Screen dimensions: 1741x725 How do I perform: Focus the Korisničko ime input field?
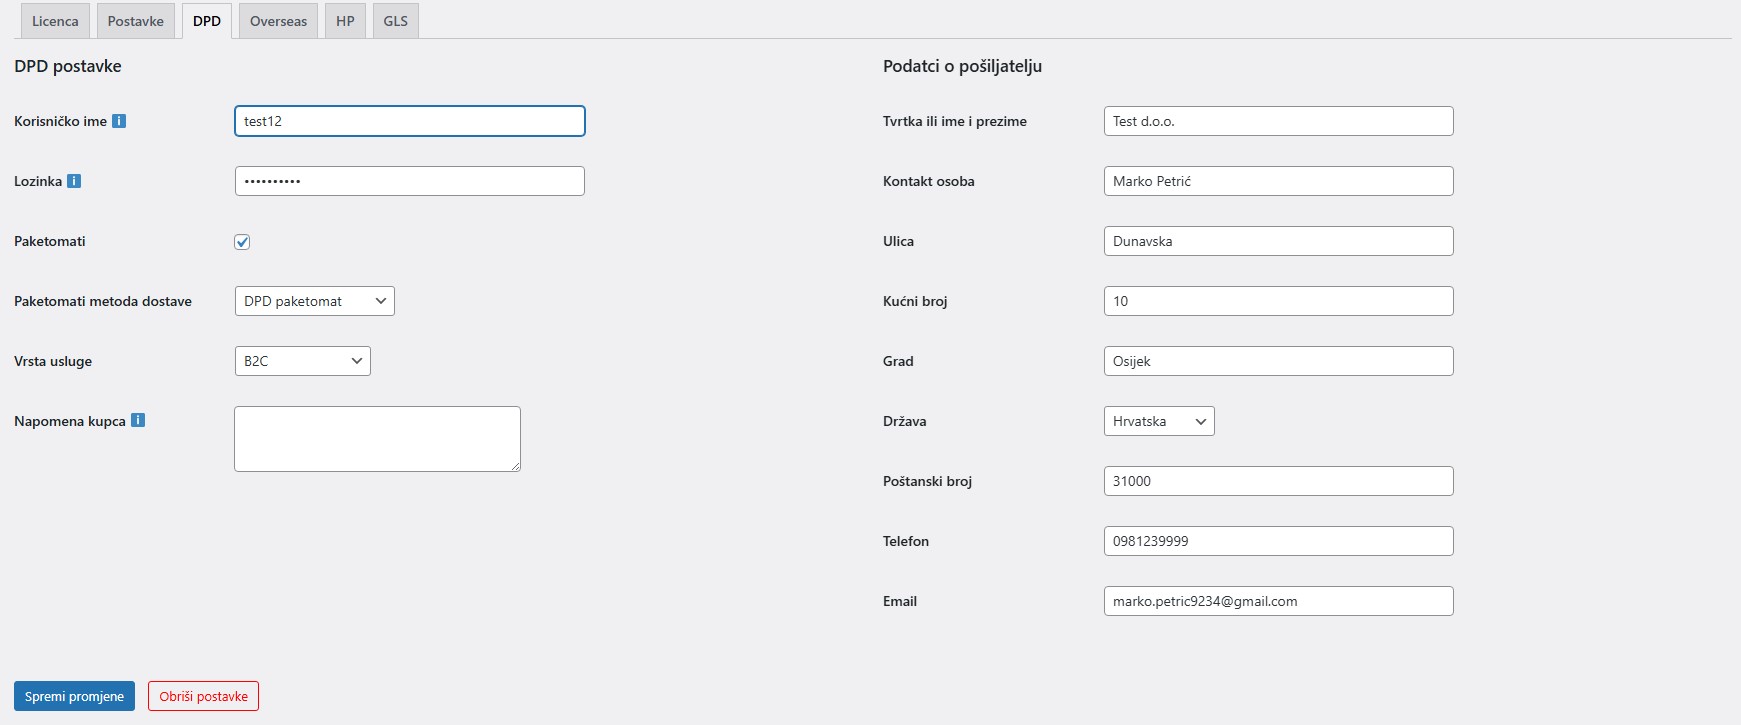click(x=409, y=121)
